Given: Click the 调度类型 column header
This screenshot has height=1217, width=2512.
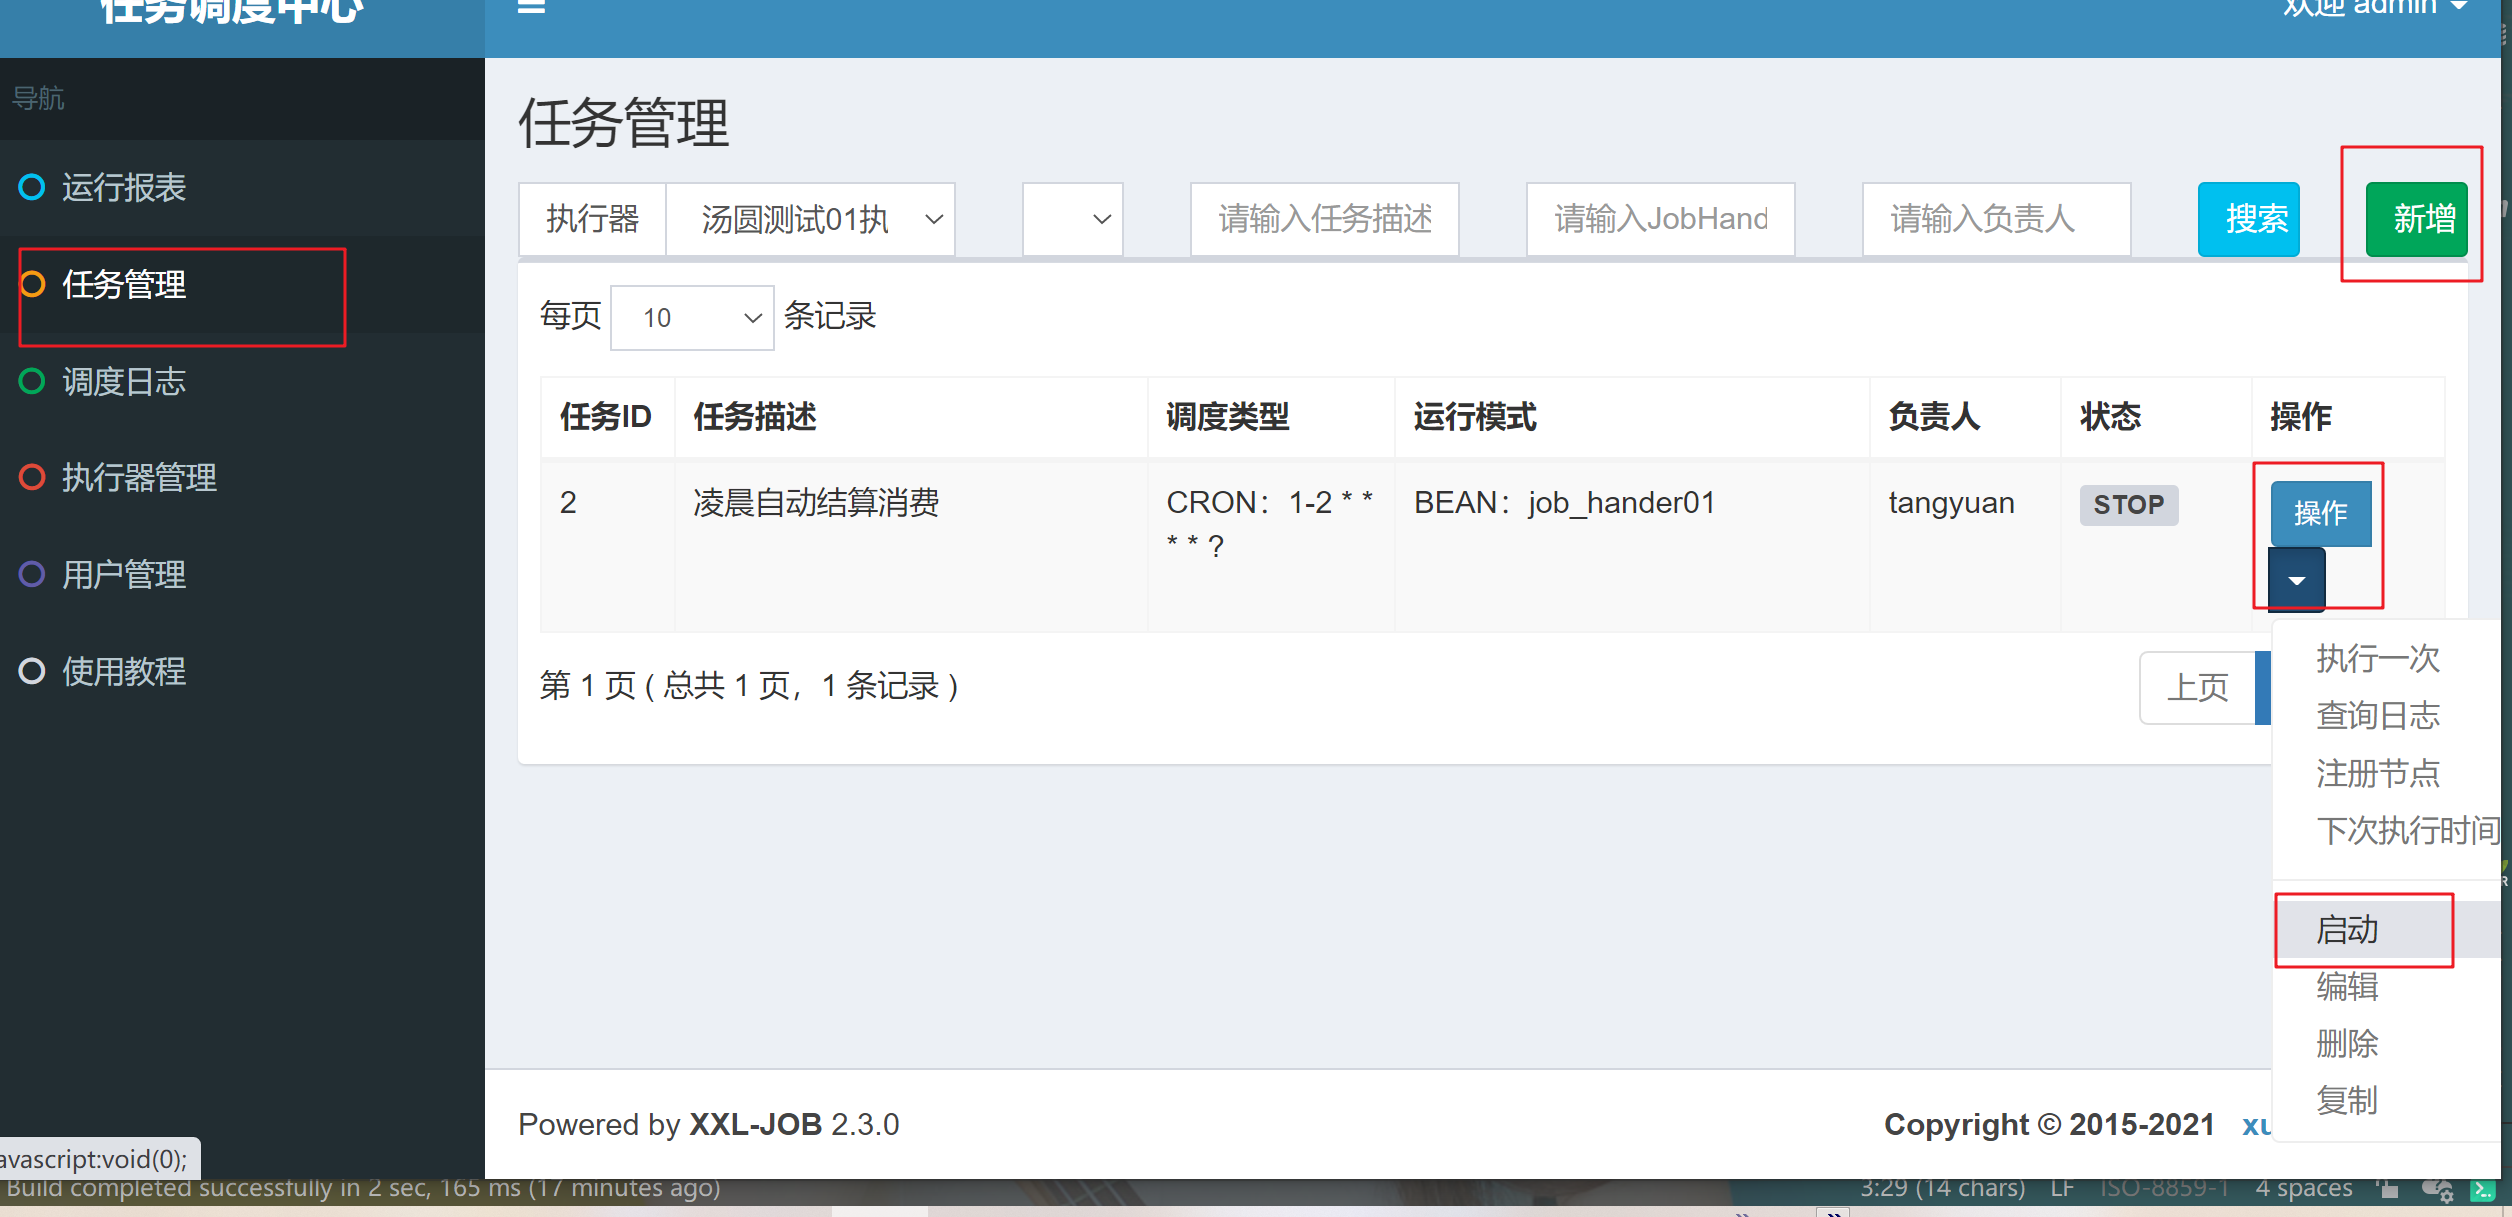Looking at the screenshot, I should [1270, 417].
